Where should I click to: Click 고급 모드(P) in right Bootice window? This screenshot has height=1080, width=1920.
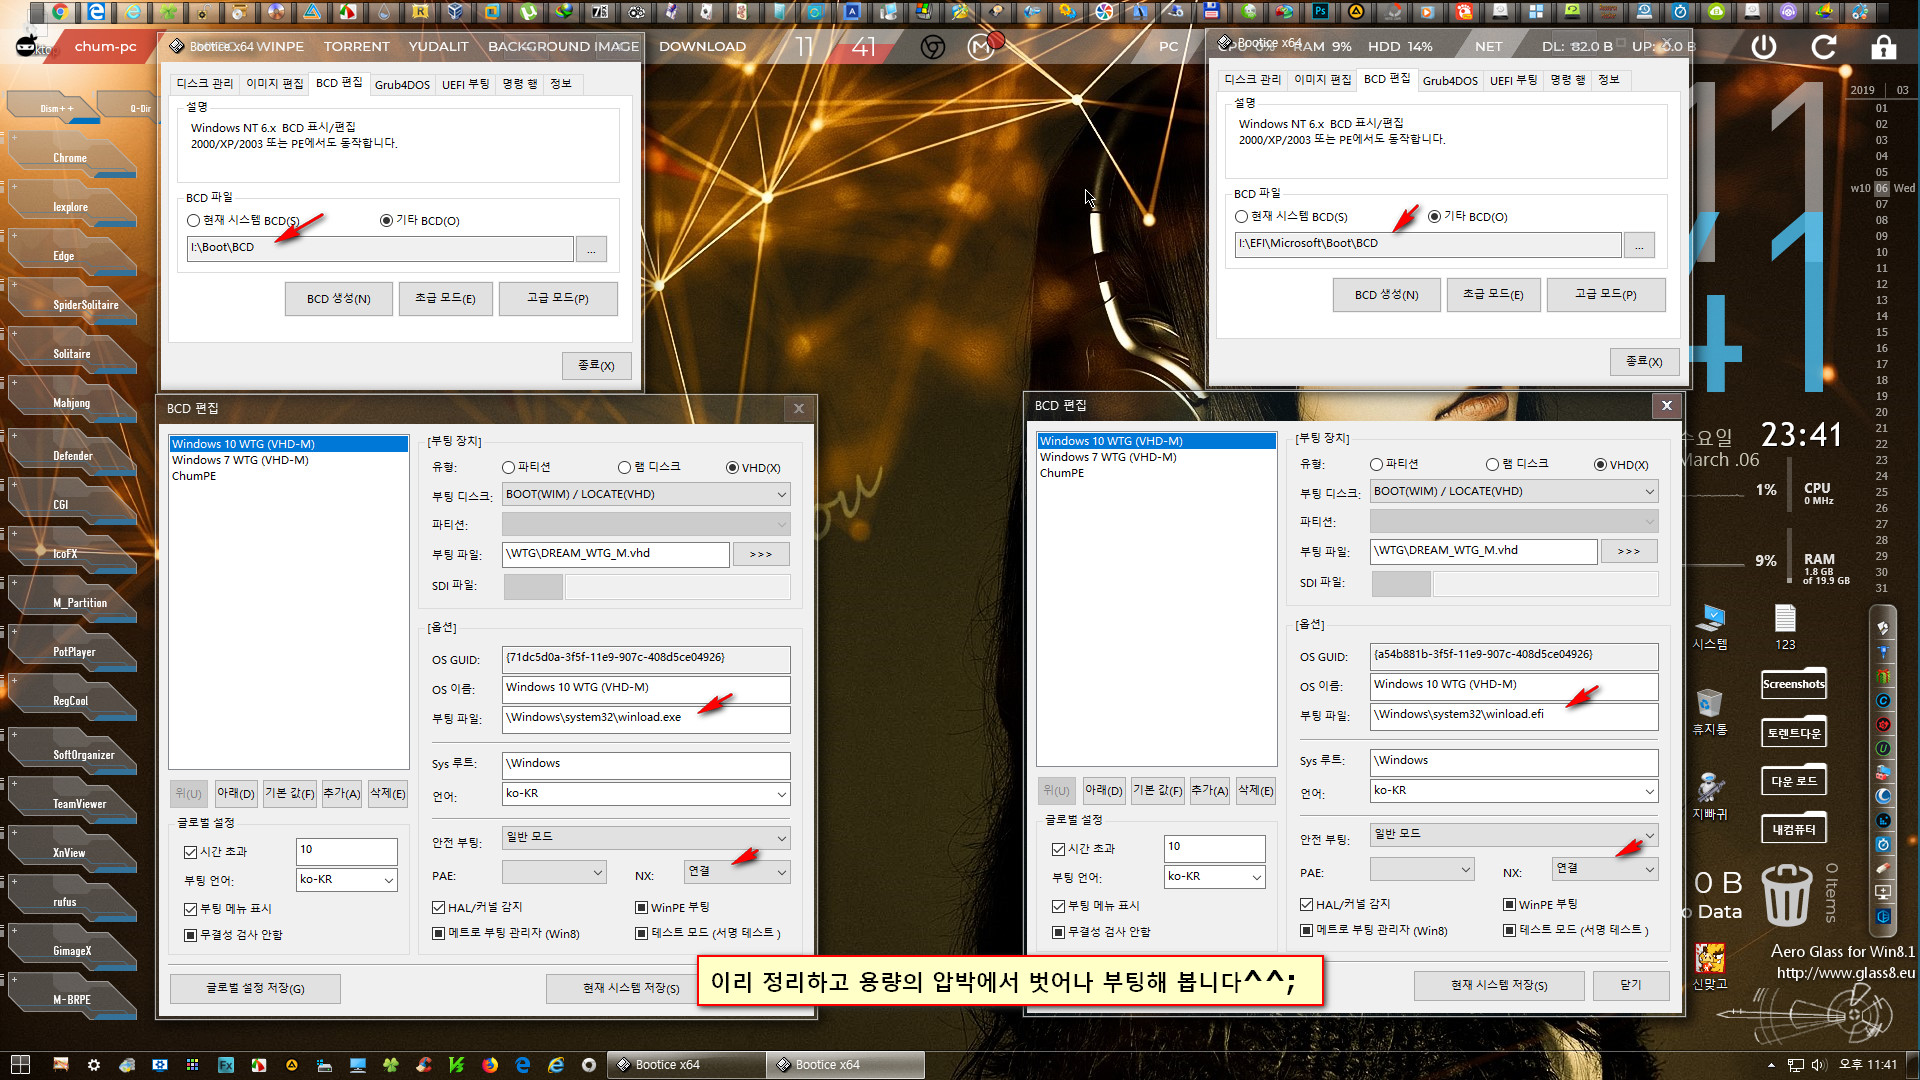tap(1605, 294)
